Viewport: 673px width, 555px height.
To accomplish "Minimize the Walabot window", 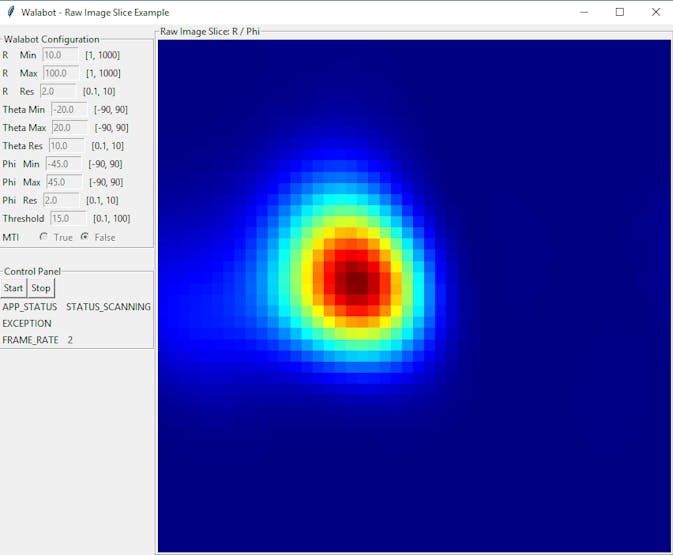I will [x=584, y=12].
